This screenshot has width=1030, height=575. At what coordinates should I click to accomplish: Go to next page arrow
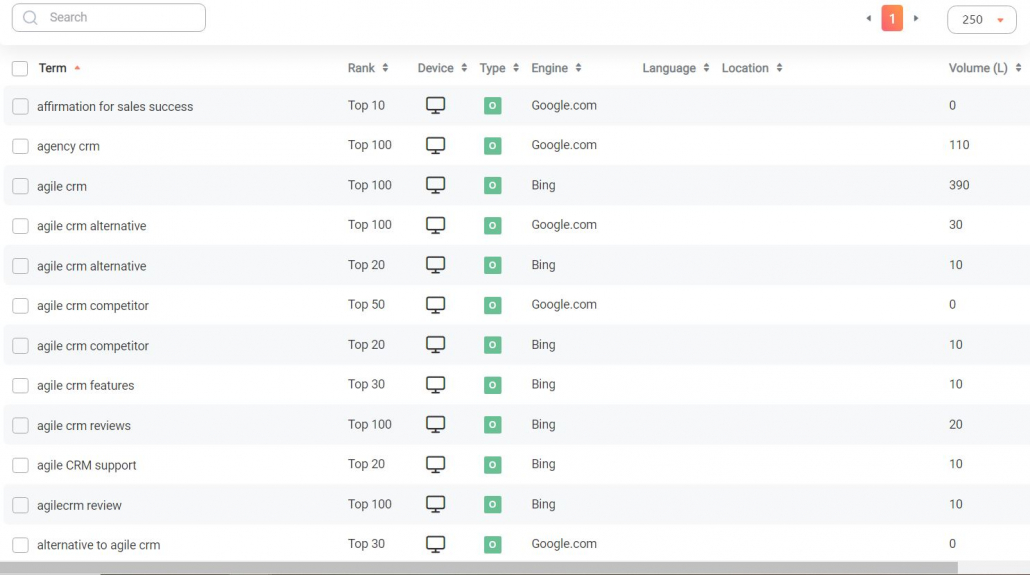[x=916, y=18]
